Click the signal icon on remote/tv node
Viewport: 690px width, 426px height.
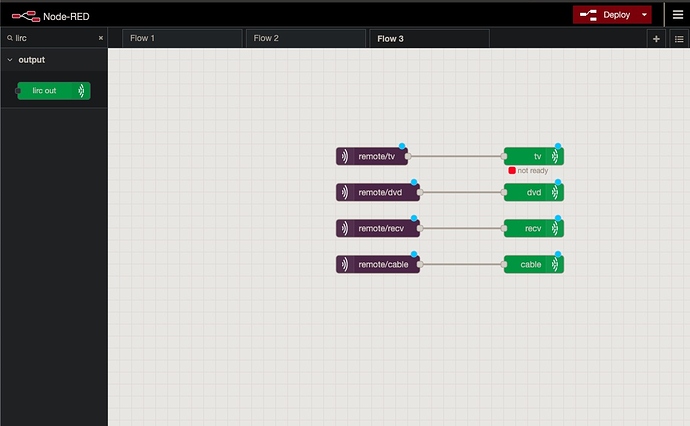pyautogui.click(x=345, y=156)
